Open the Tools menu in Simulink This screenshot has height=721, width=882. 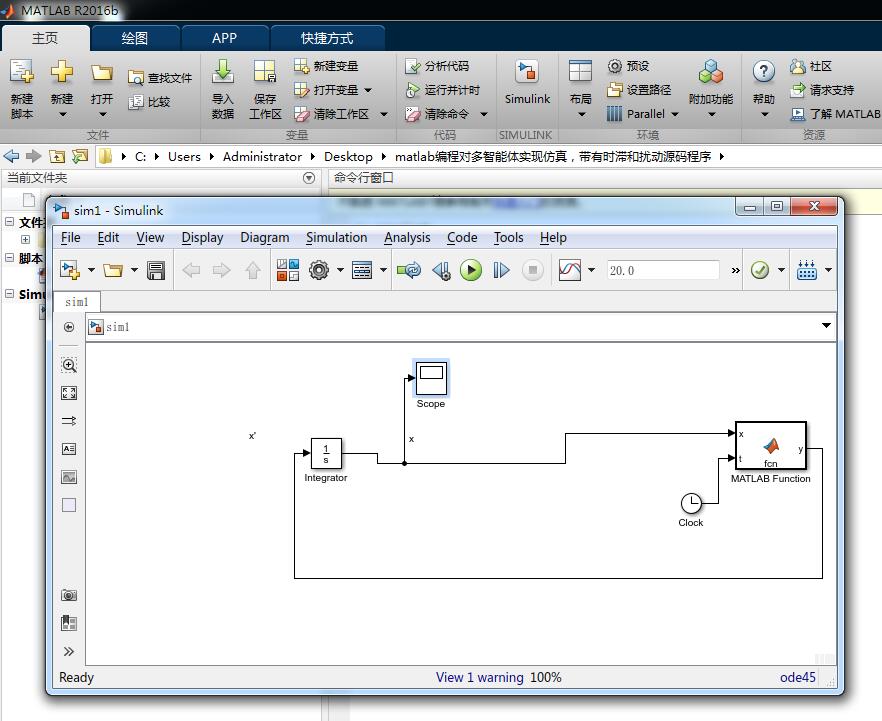508,238
